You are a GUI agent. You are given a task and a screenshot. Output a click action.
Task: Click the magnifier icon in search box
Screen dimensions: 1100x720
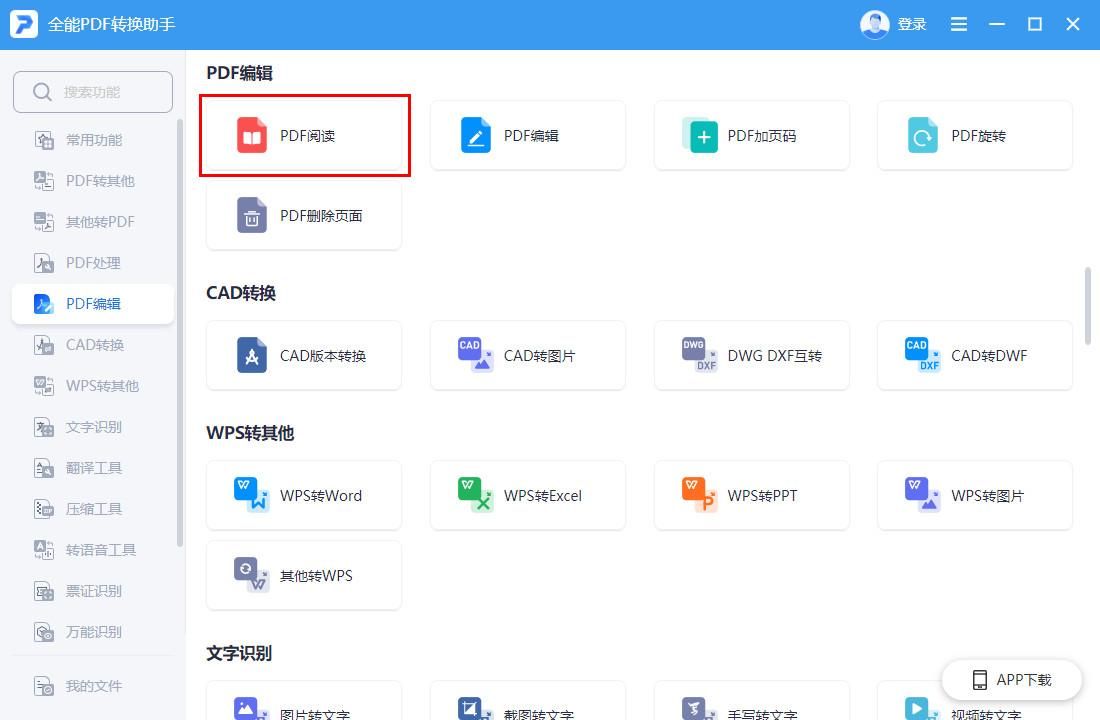pyautogui.click(x=42, y=92)
